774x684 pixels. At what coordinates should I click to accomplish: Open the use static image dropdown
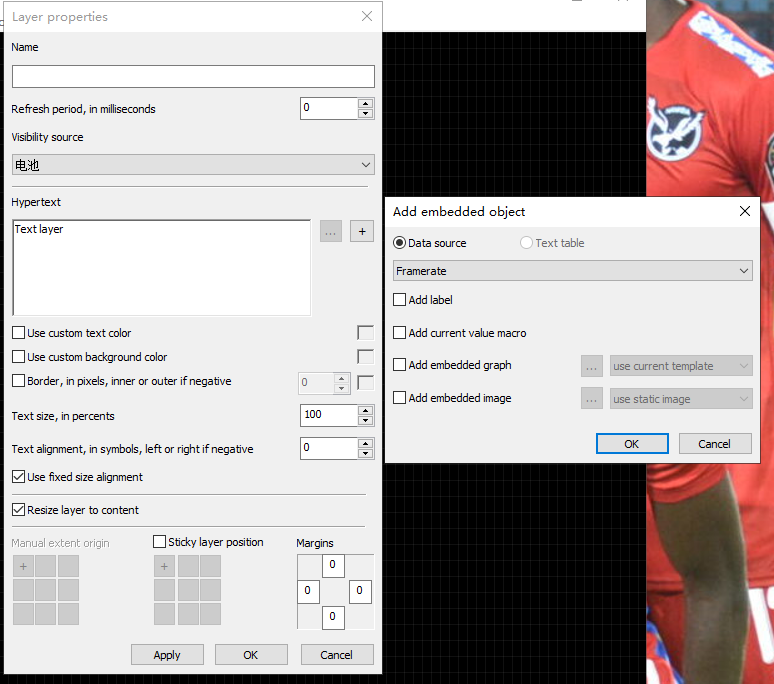681,399
